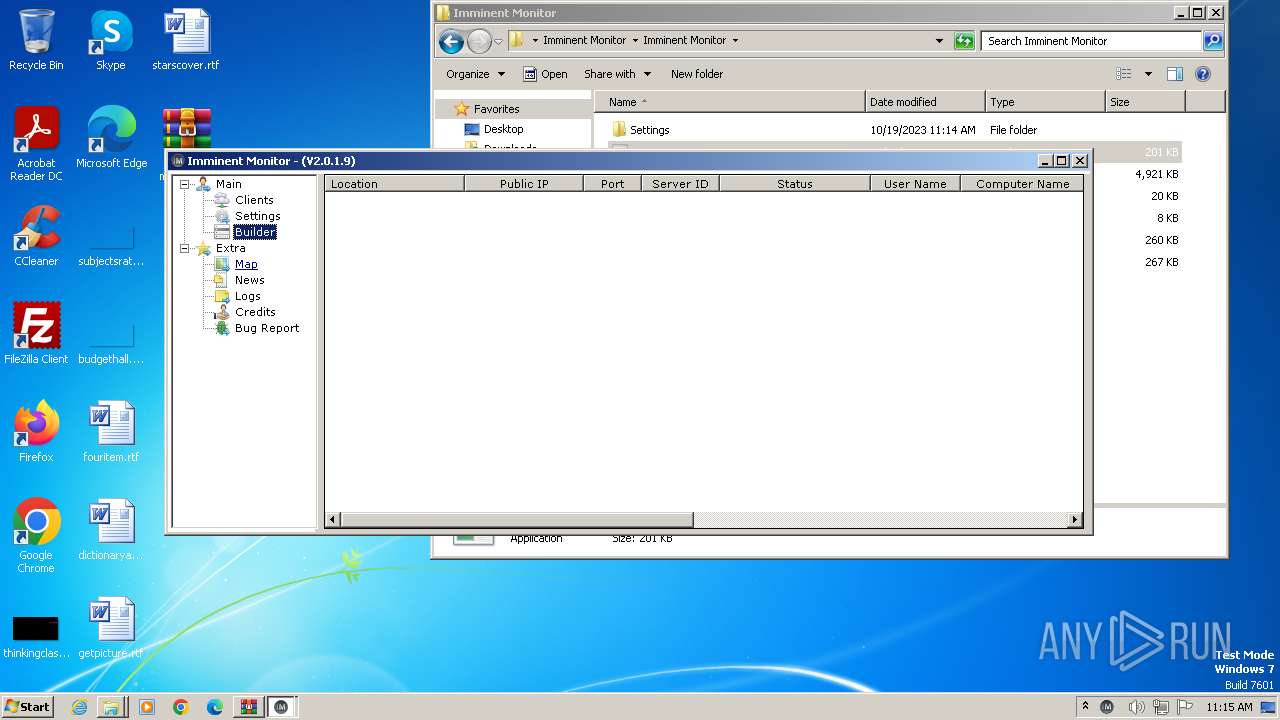Open Share with dropdown in Explorer
Image resolution: width=1280 pixels, height=720 pixels.
617,74
